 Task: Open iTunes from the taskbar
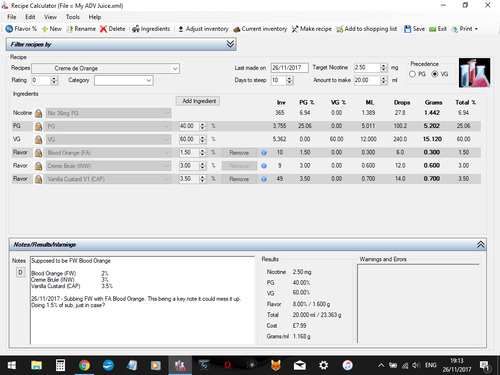tap(348, 365)
